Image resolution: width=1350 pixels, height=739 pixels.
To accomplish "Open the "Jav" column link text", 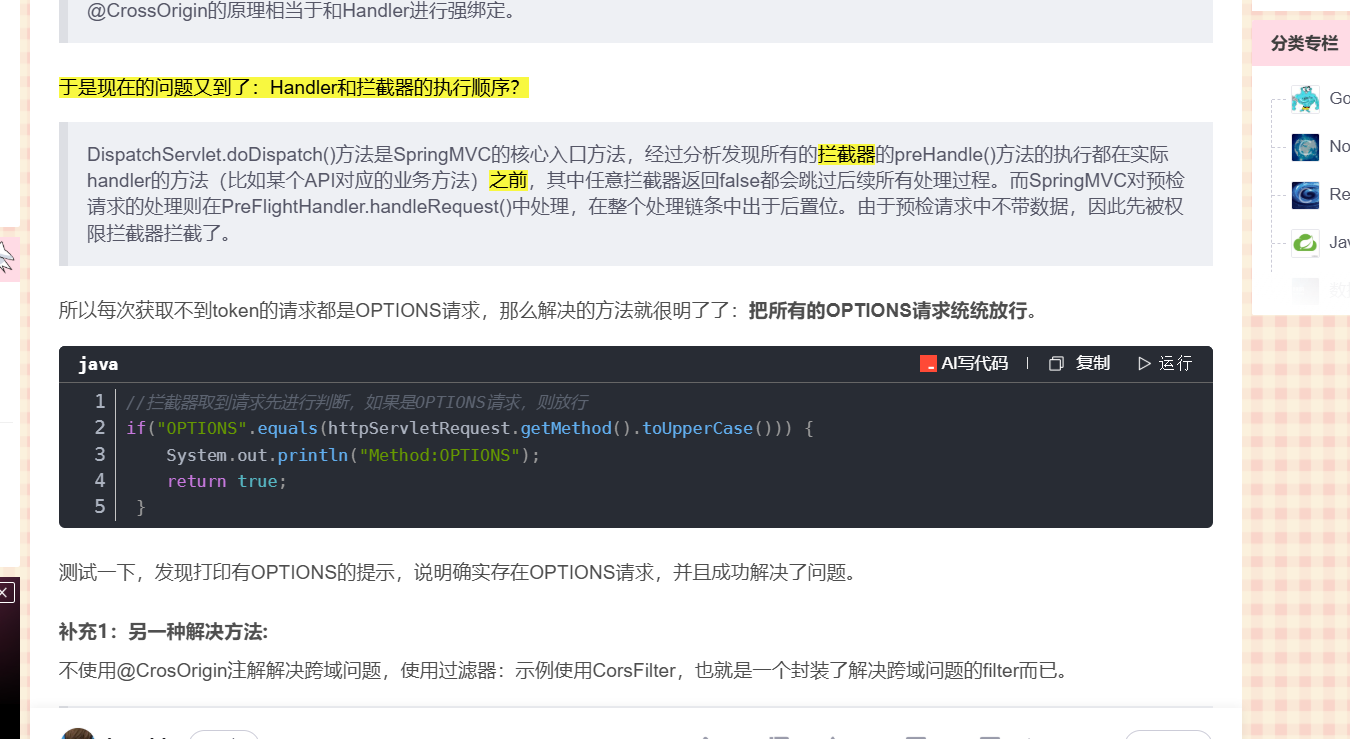I will click(1339, 242).
